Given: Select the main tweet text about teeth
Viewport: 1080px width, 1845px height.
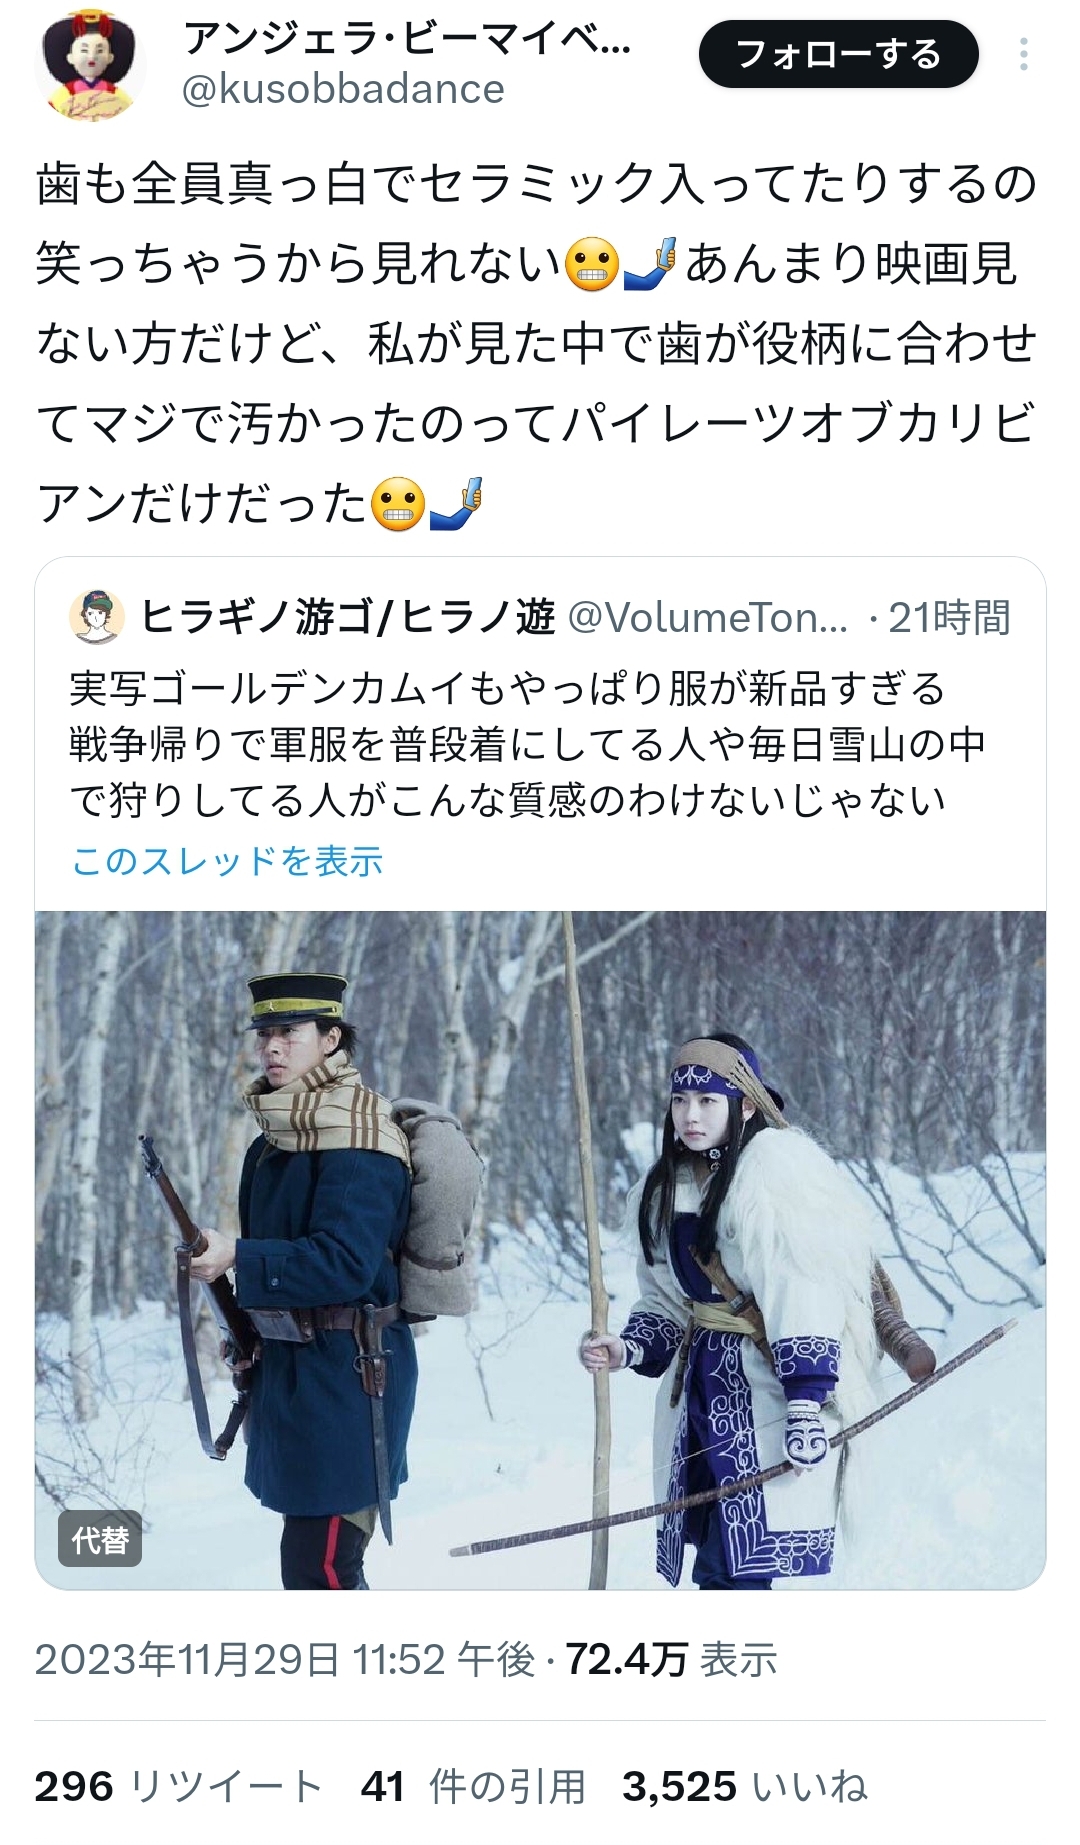Looking at the screenshot, I should pyautogui.click(x=537, y=342).
